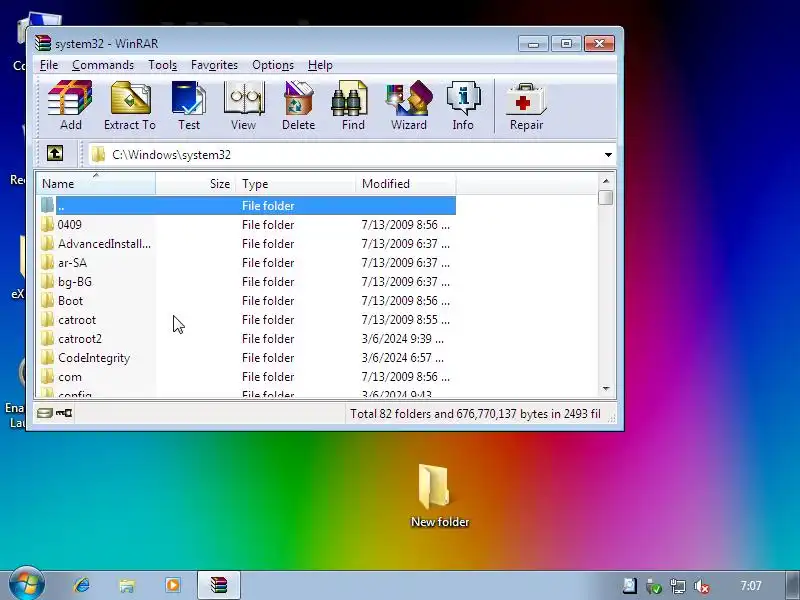This screenshot has width=800, height=600.
Task: Select the catroot folder name
Action: [x=77, y=320]
